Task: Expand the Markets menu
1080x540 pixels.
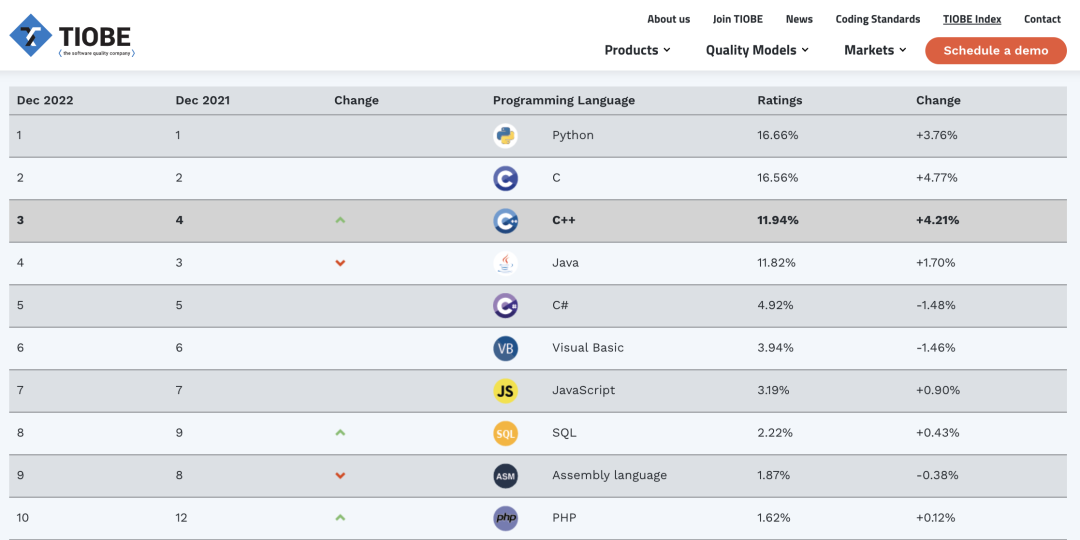Action: tap(875, 50)
